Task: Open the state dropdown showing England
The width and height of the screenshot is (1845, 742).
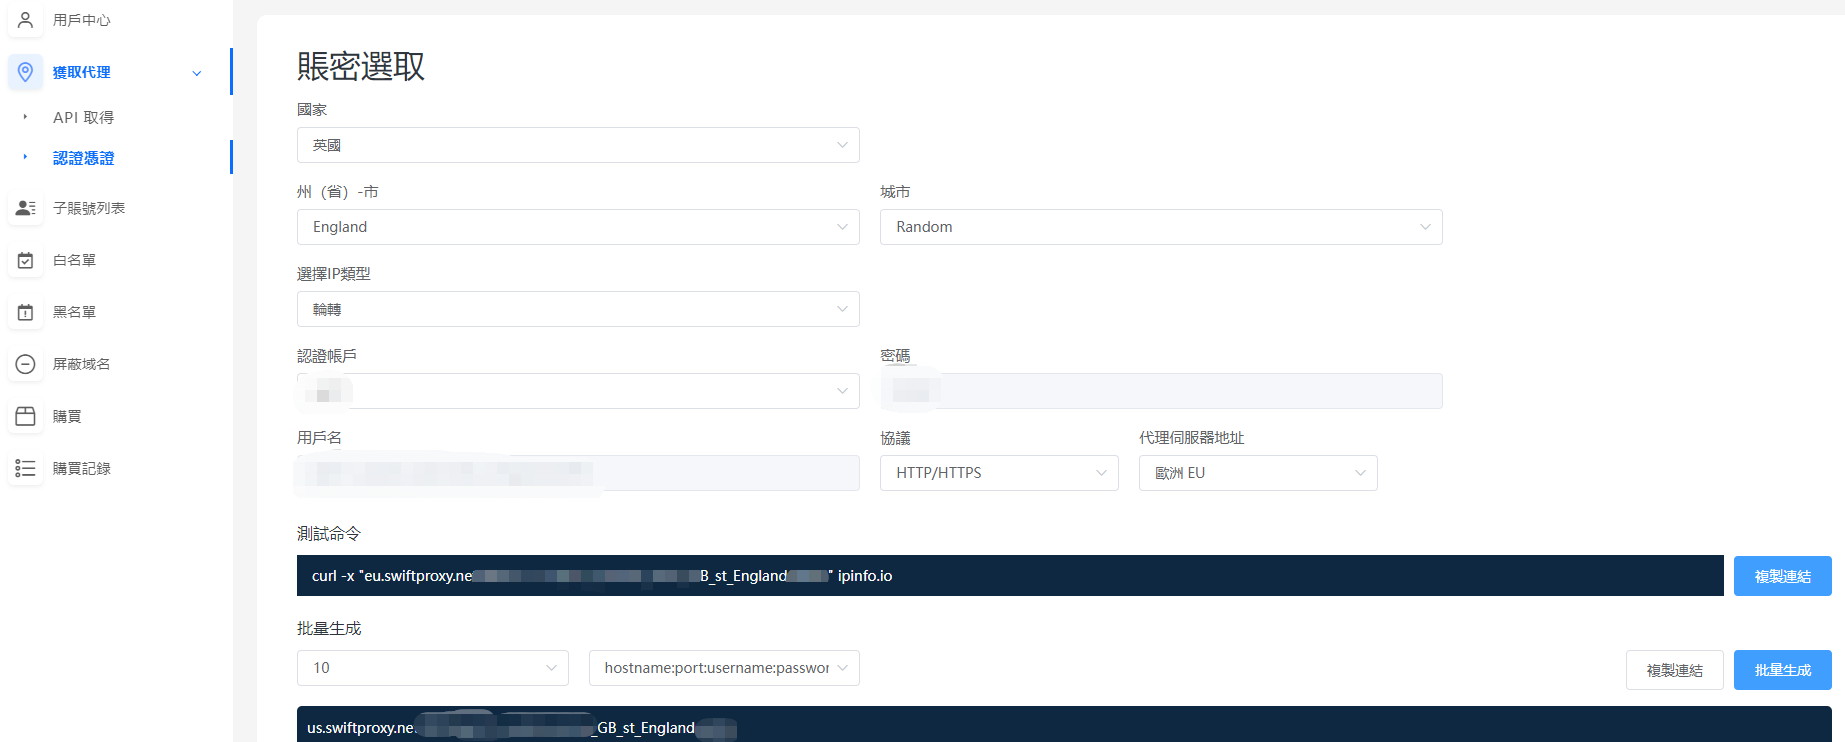Action: 578,227
